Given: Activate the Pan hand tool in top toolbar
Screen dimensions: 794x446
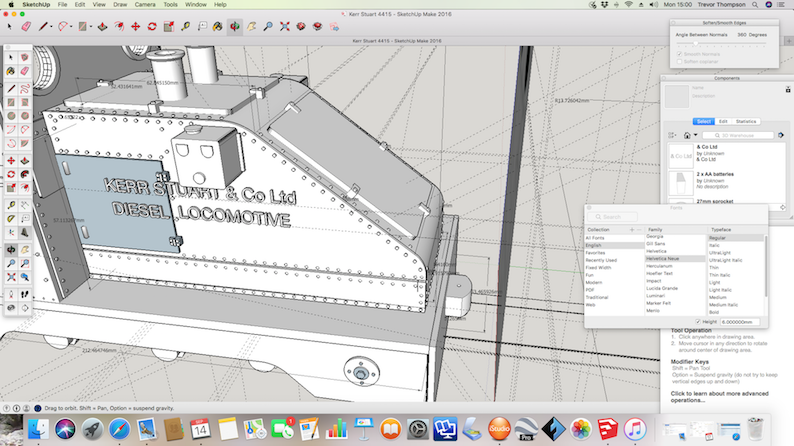Looking at the screenshot, I should coord(252,26).
